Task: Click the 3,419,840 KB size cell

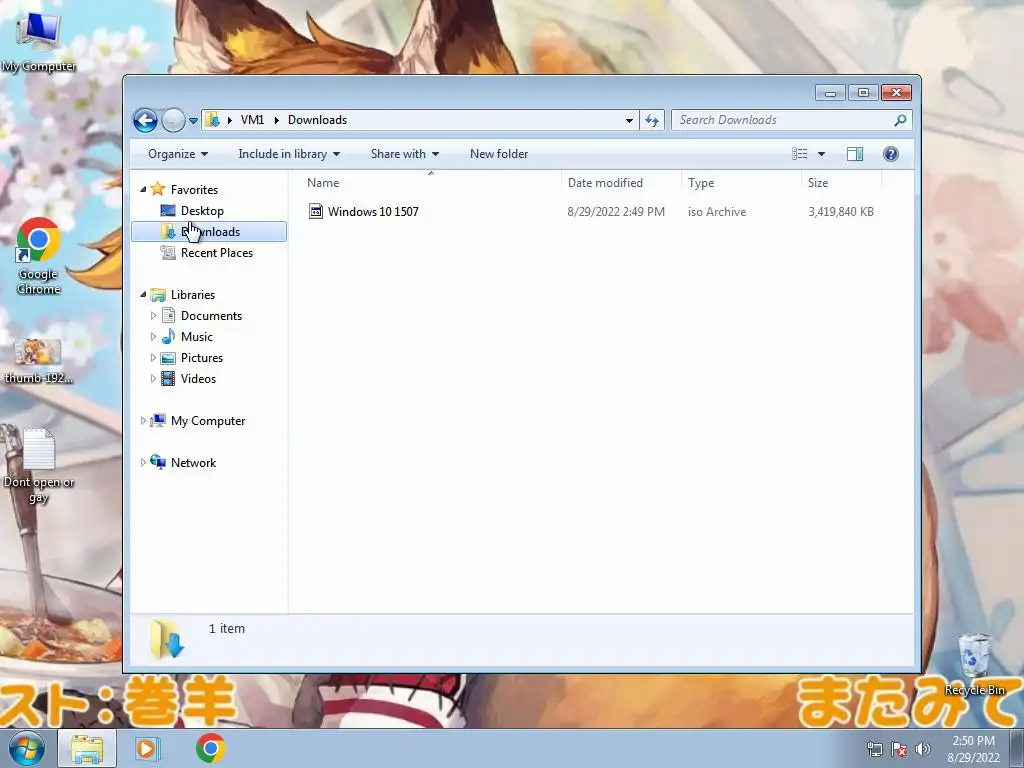Action: tap(840, 212)
